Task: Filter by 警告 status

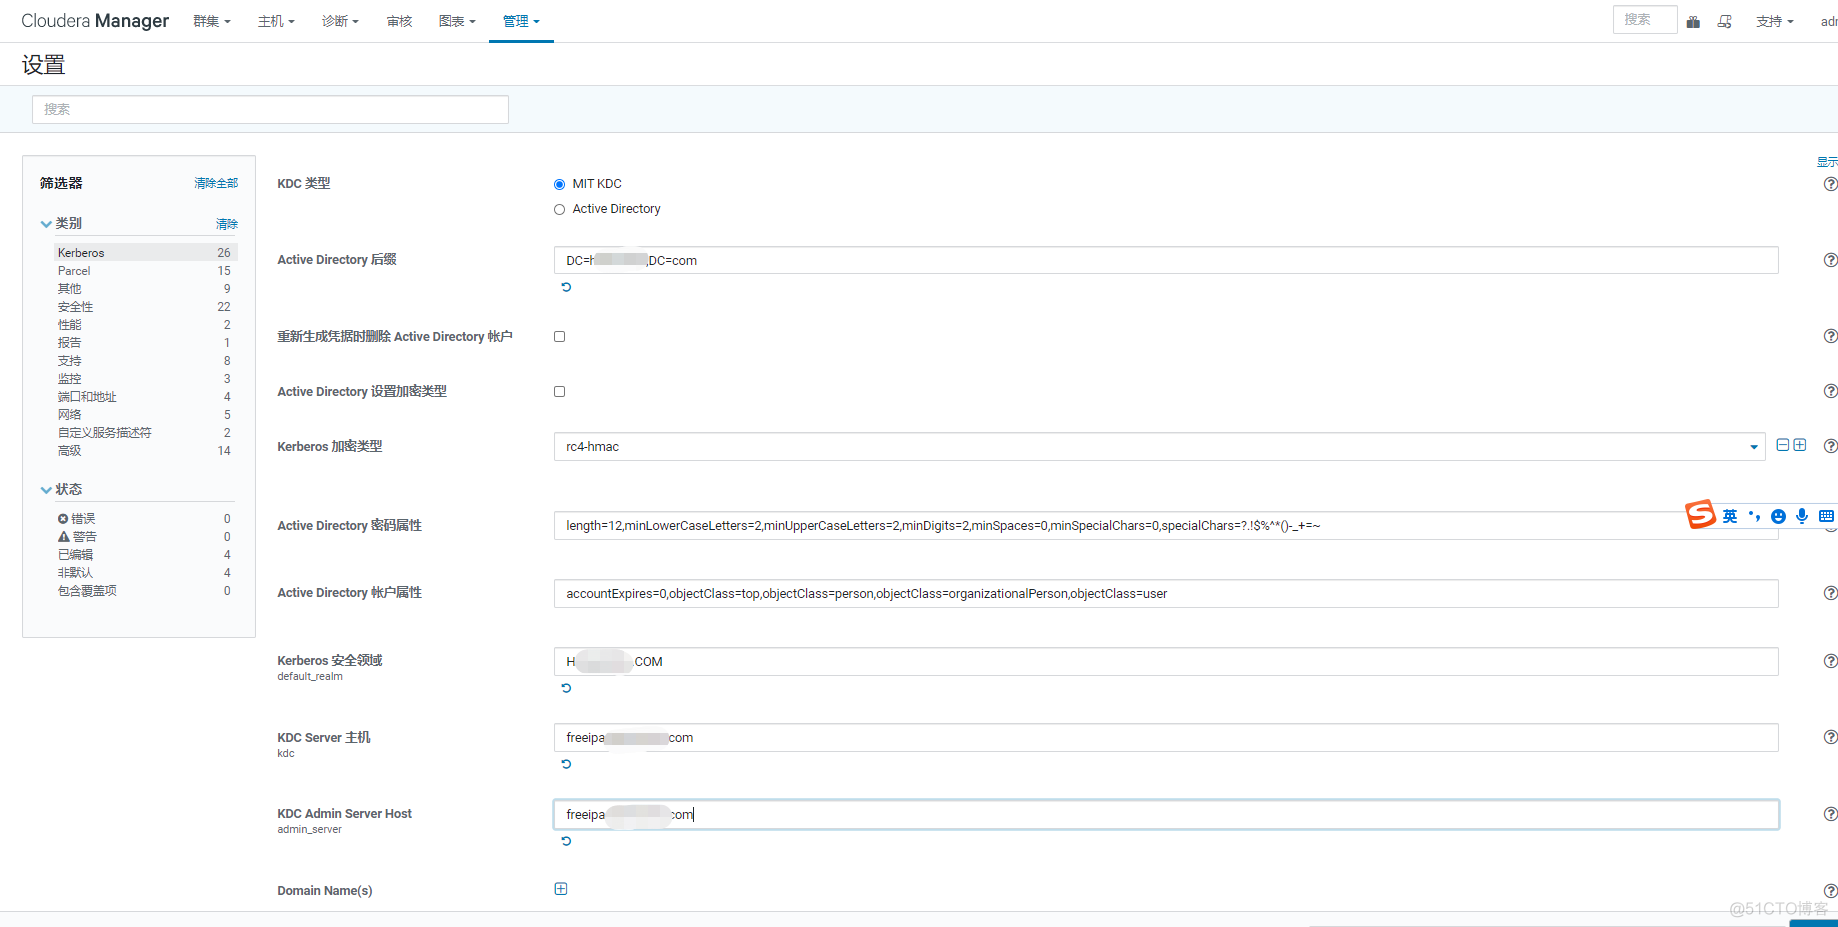Action: coord(145,537)
